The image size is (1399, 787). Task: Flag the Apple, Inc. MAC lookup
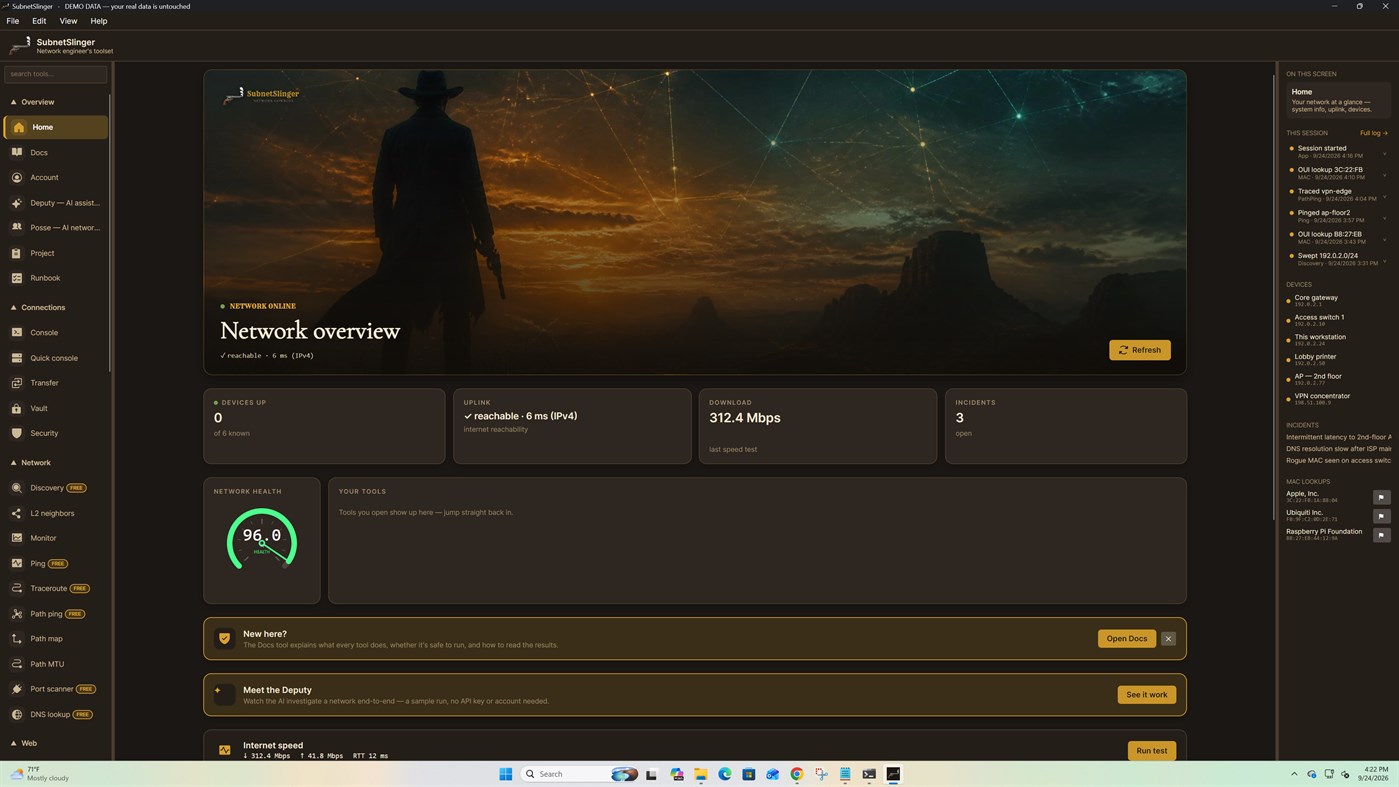(1381, 497)
